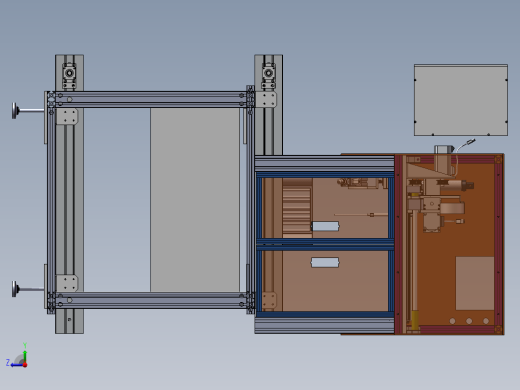Select the upper leveling foot knob

click(15, 110)
